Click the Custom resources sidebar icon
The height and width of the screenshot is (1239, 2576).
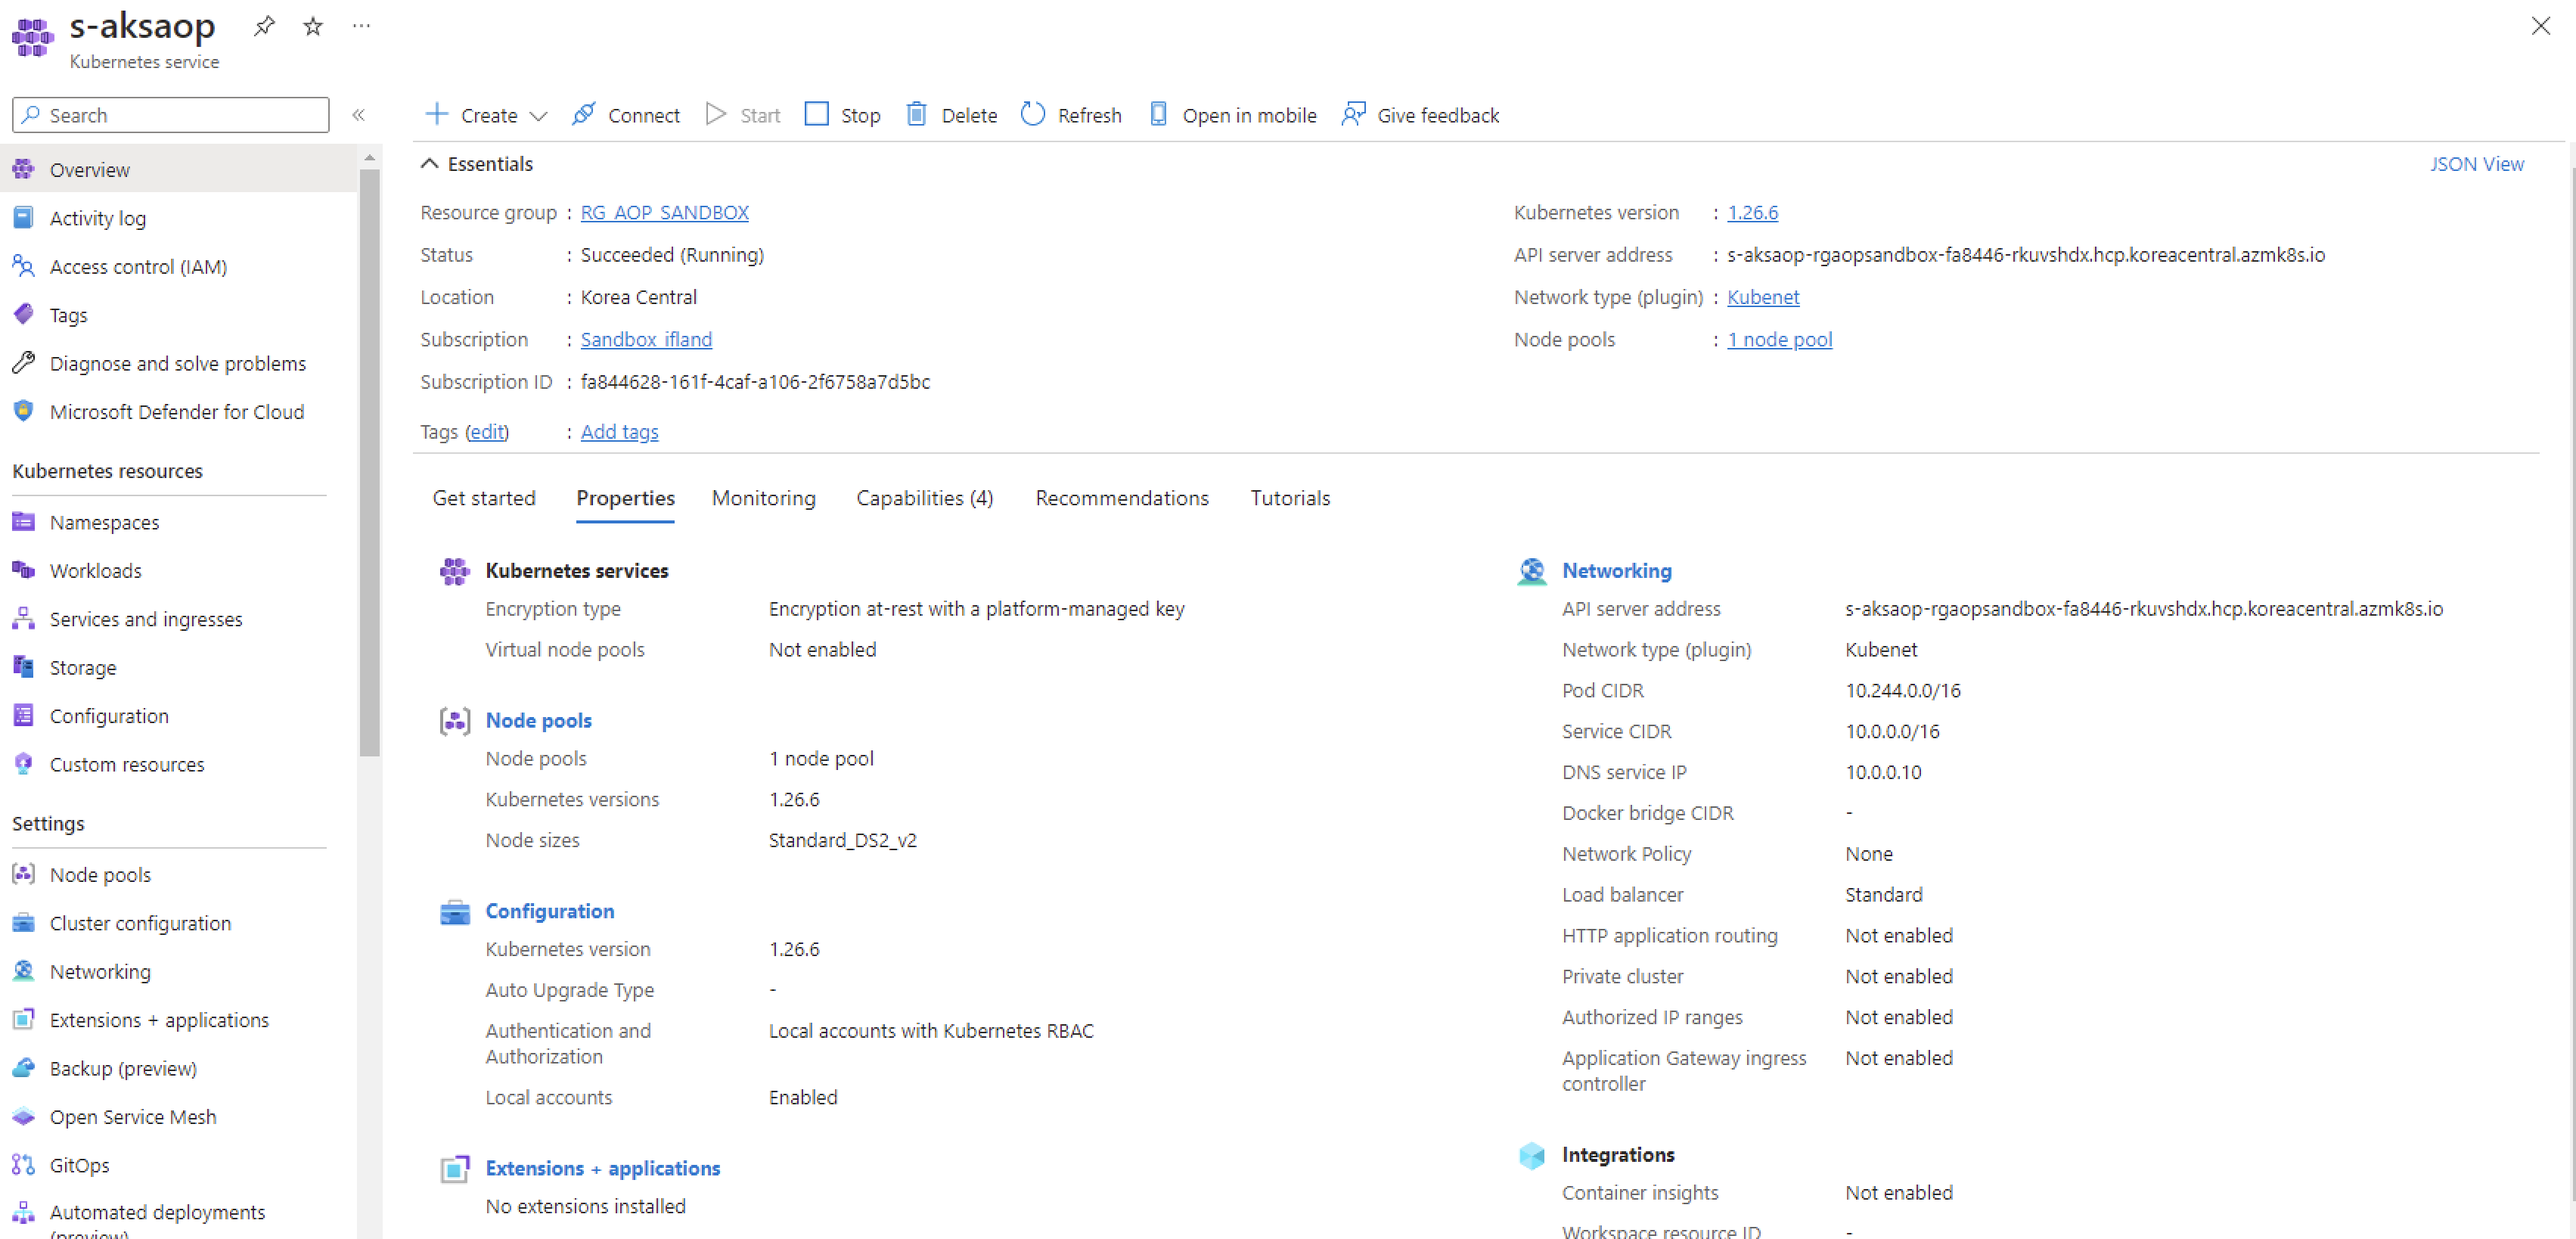pyautogui.click(x=23, y=763)
